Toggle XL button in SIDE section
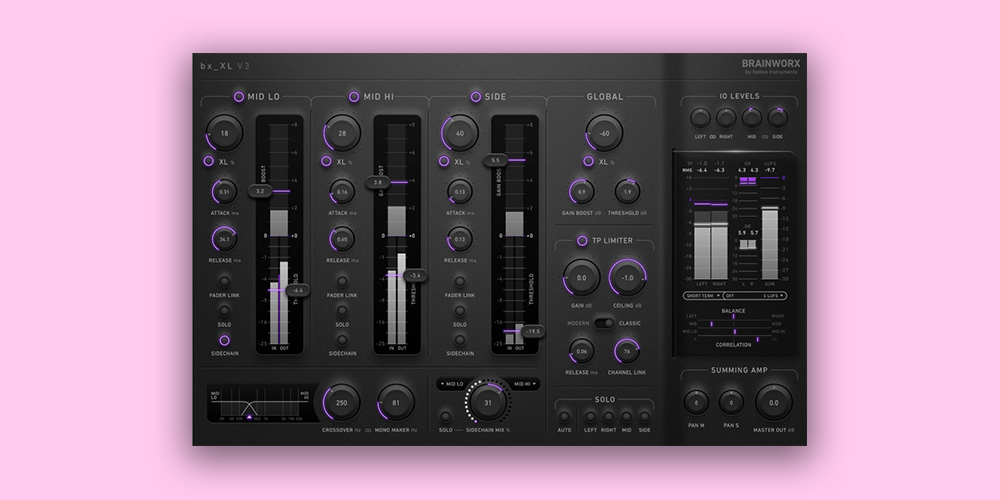The image size is (1000, 500). 444,161
